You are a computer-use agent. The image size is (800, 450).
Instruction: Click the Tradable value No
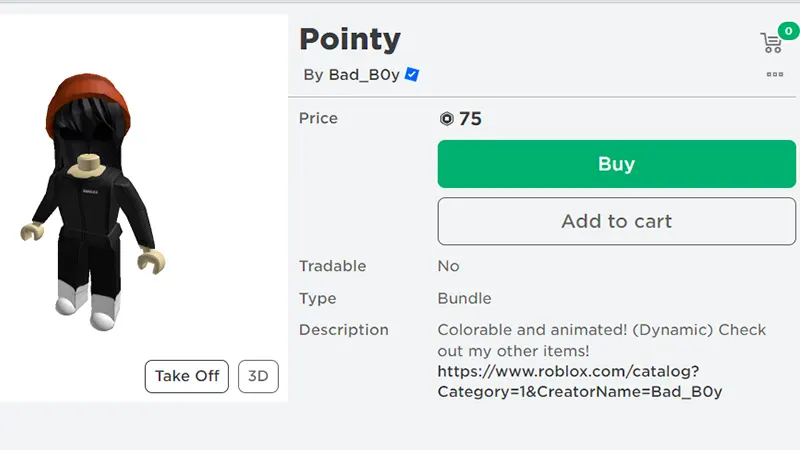tap(448, 266)
